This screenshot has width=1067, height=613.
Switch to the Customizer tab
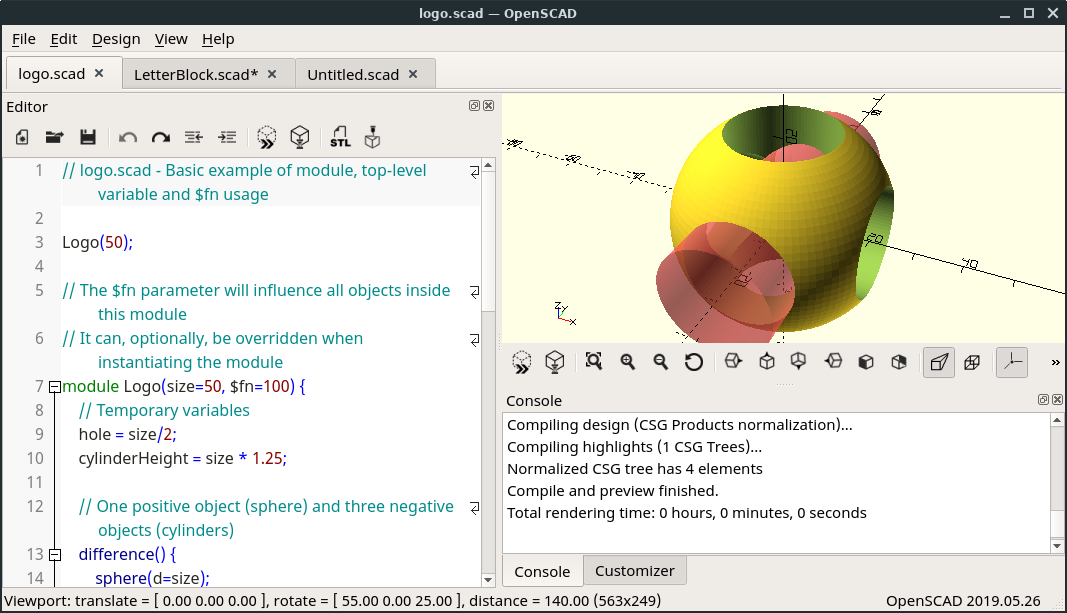634,571
